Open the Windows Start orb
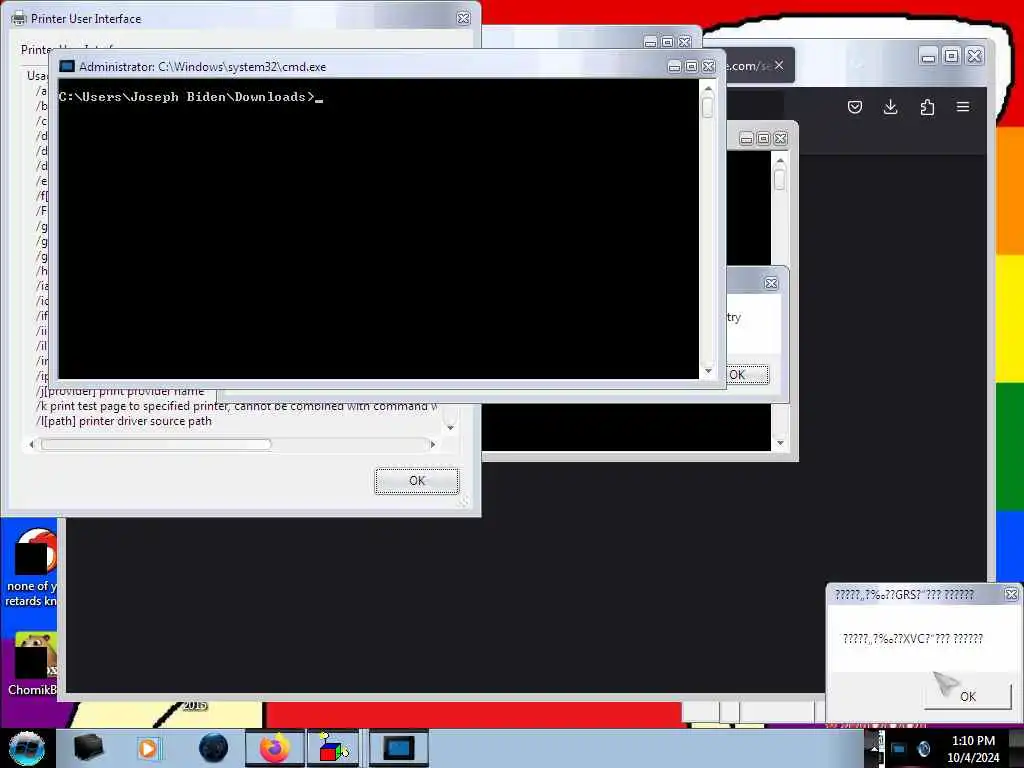 (x=26, y=748)
